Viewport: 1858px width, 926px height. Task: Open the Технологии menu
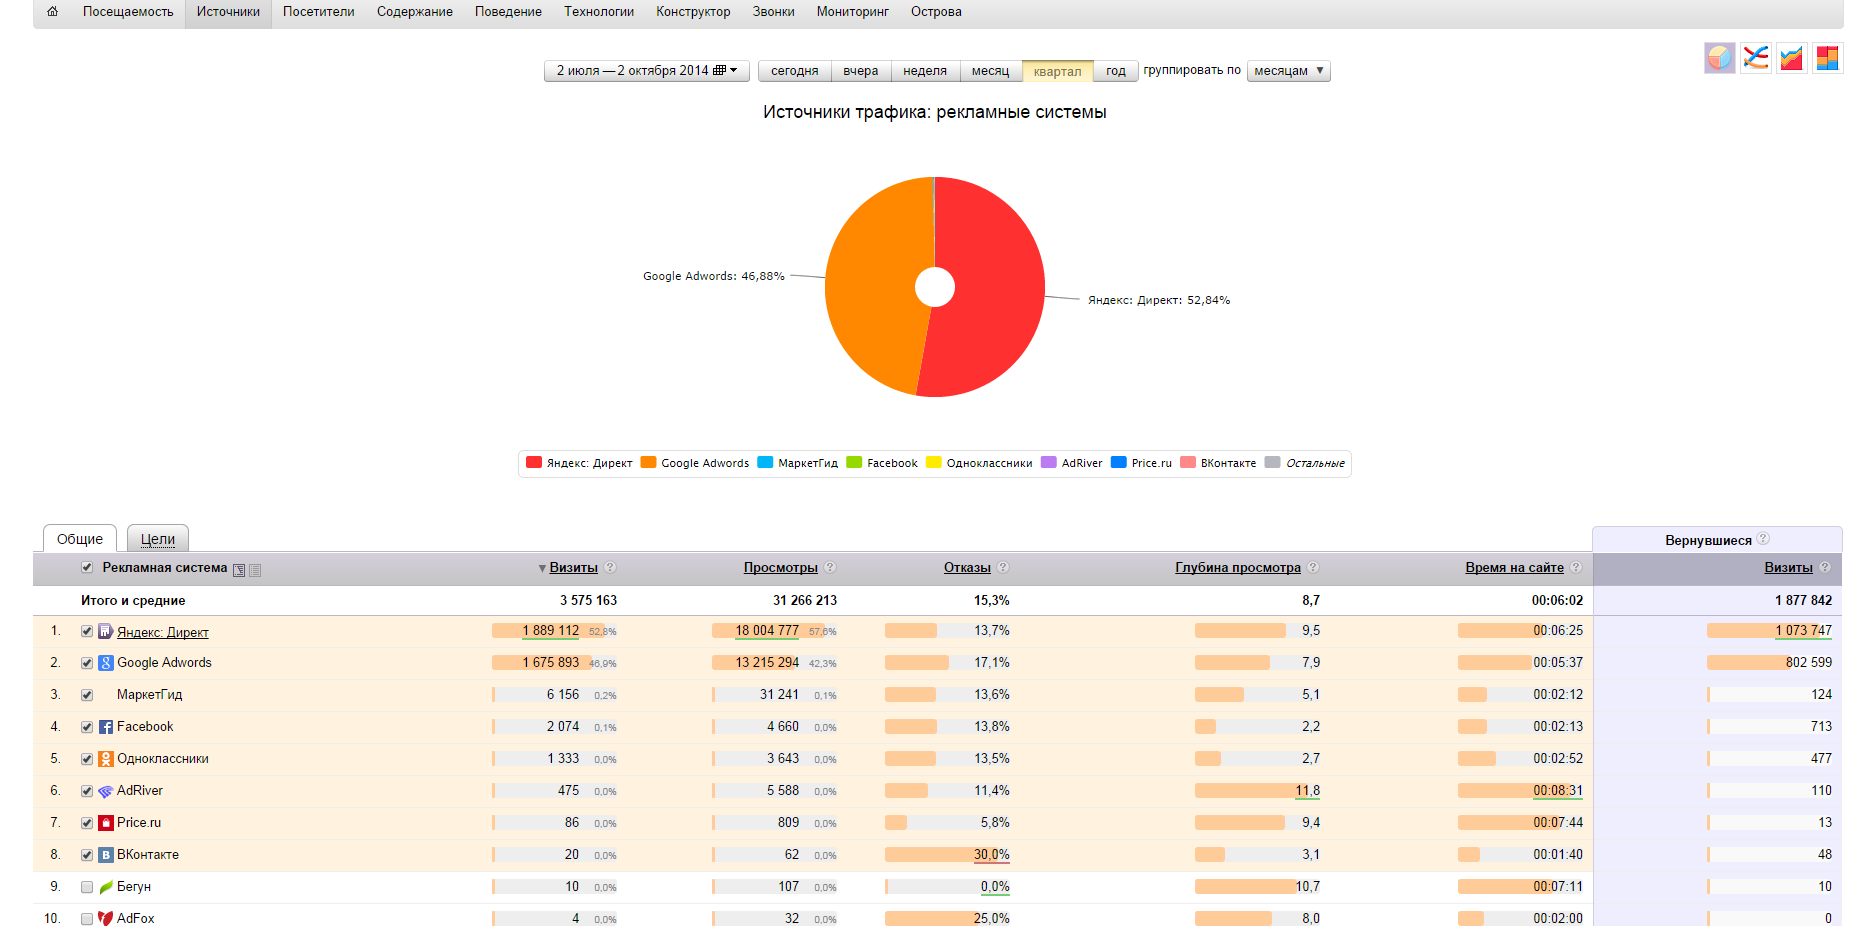click(x=599, y=12)
